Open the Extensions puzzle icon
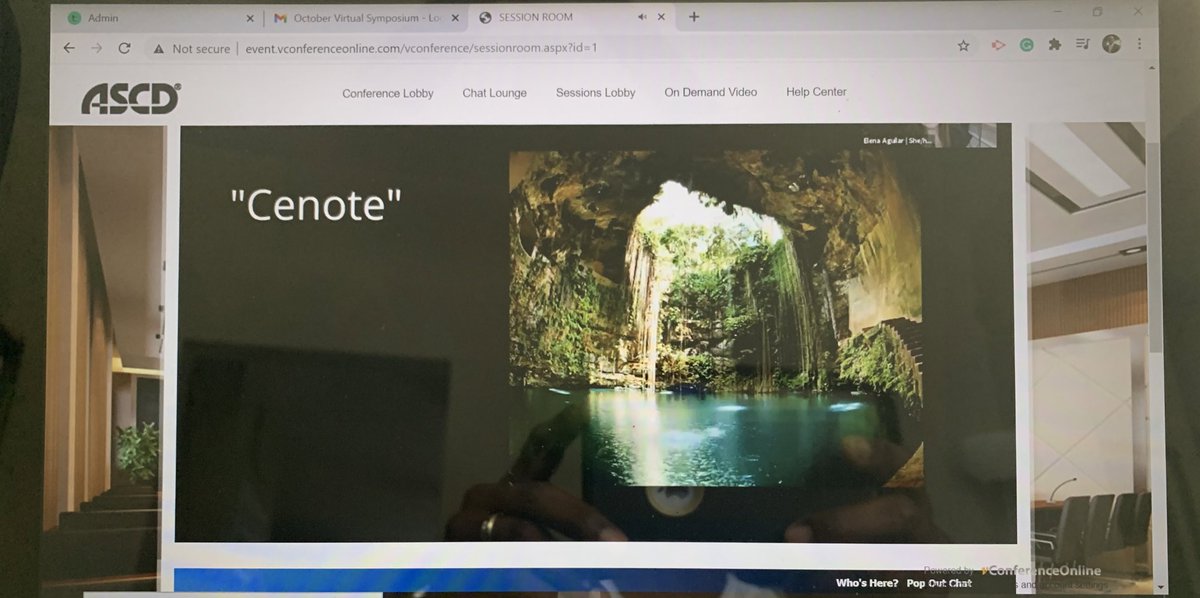Viewport: 1200px width, 598px height. 1054,45
